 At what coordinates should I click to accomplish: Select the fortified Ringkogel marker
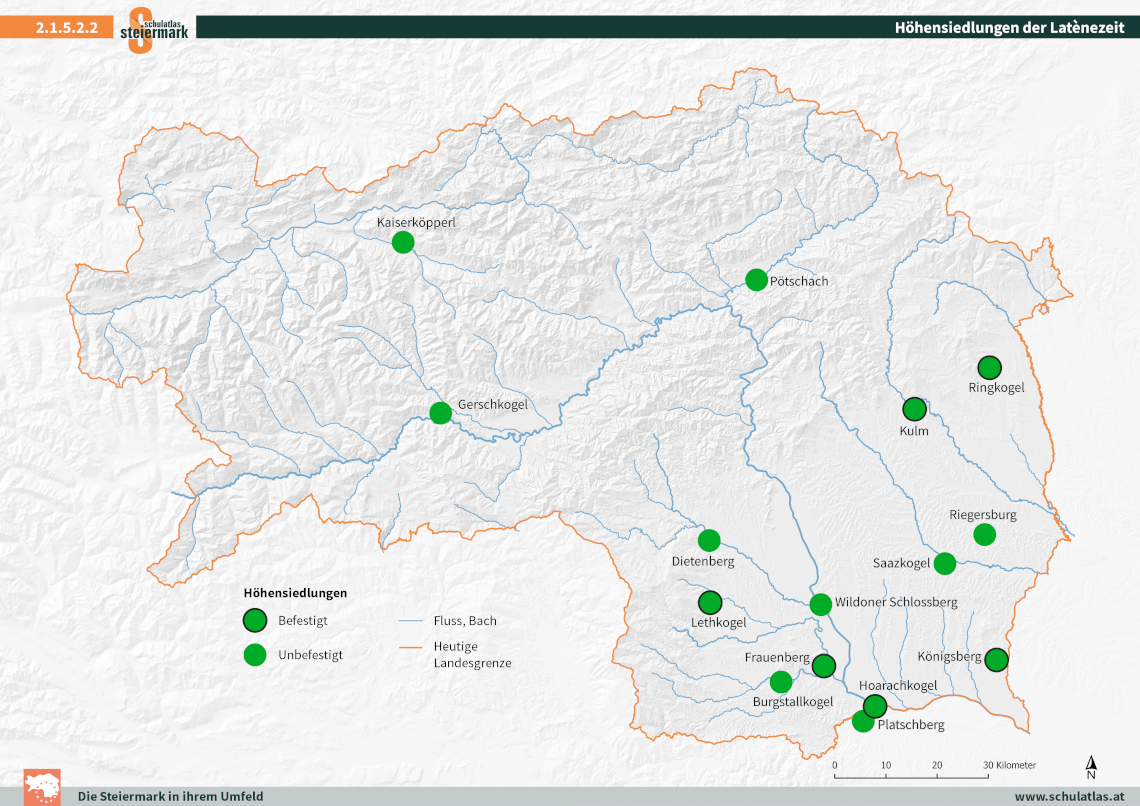(x=989, y=368)
